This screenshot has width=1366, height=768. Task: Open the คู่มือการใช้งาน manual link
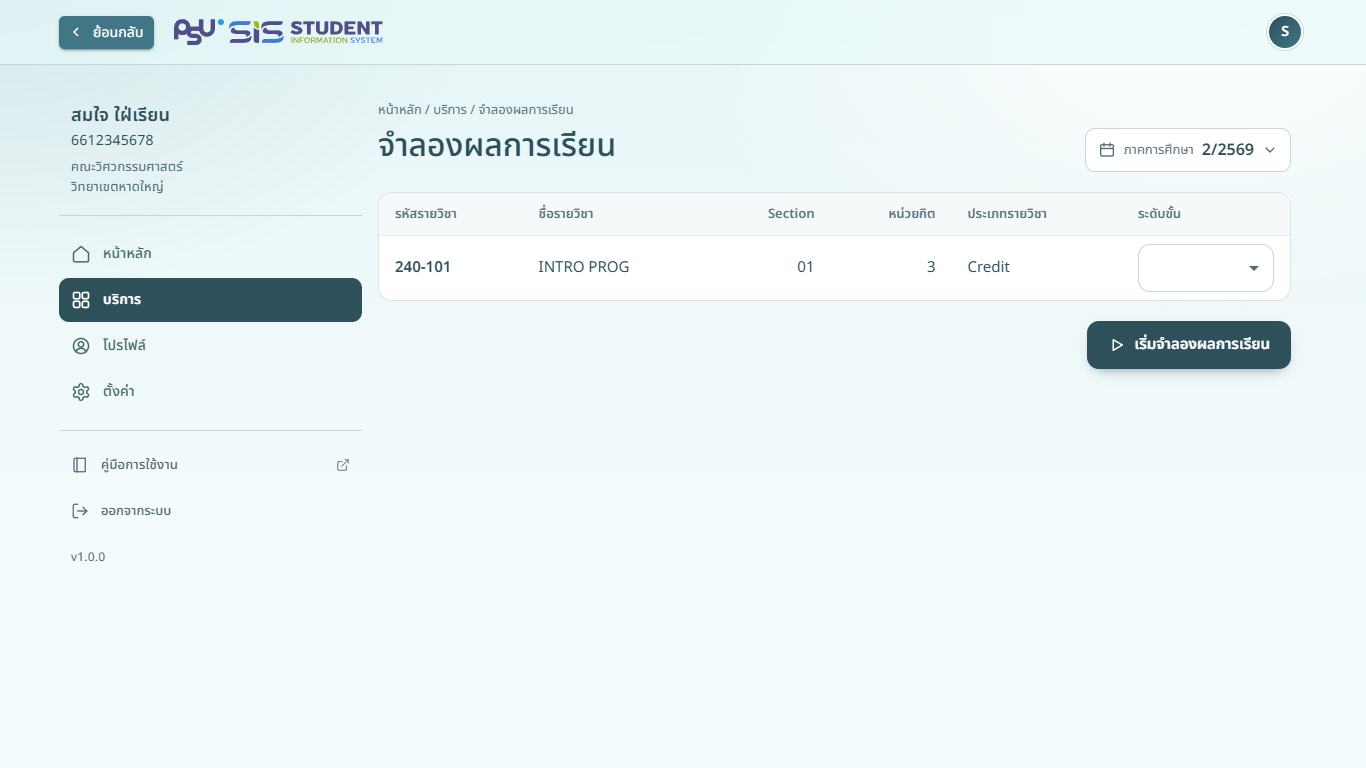click(x=210, y=465)
